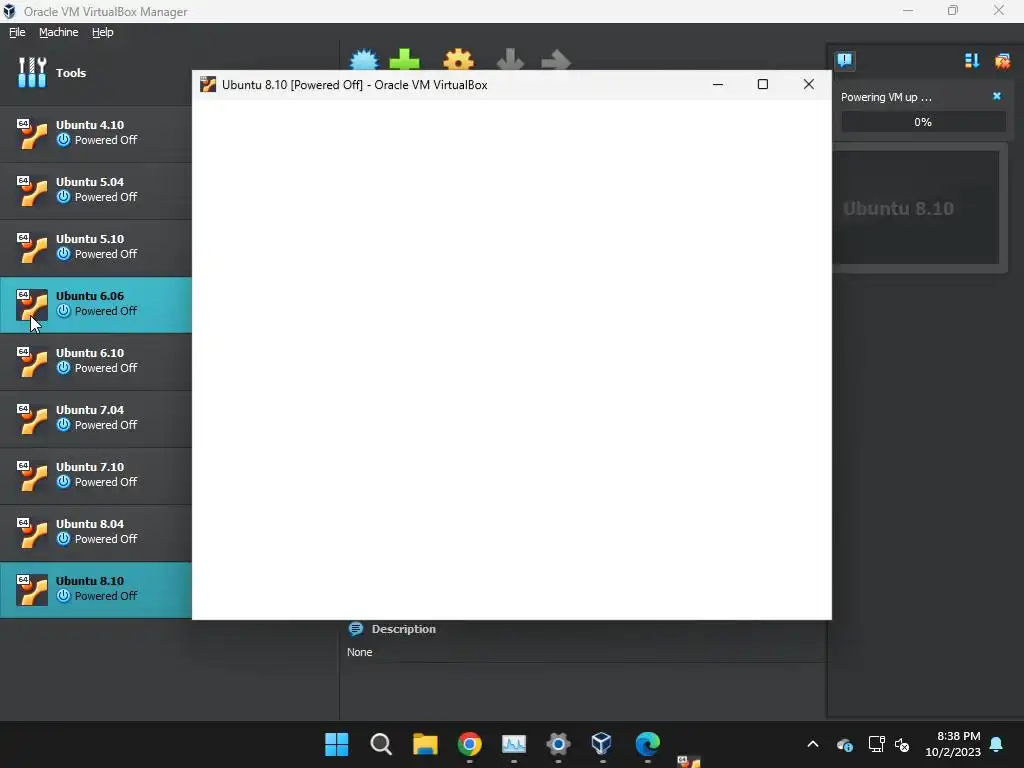The width and height of the screenshot is (1024, 768).
Task: Toggle the notification center icon
Action: point(844,61)
